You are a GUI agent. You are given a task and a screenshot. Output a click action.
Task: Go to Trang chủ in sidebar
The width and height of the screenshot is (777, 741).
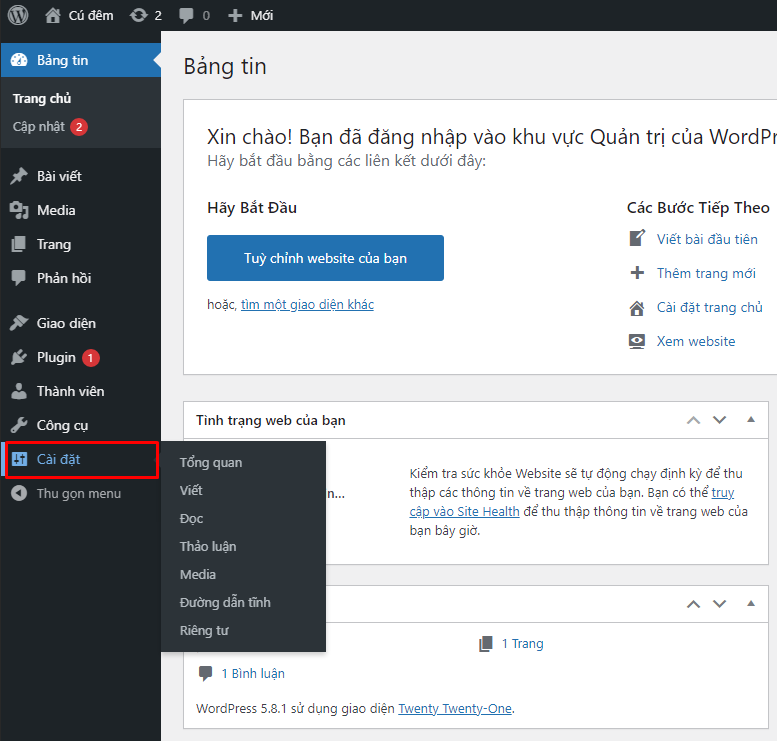[42, 99]
